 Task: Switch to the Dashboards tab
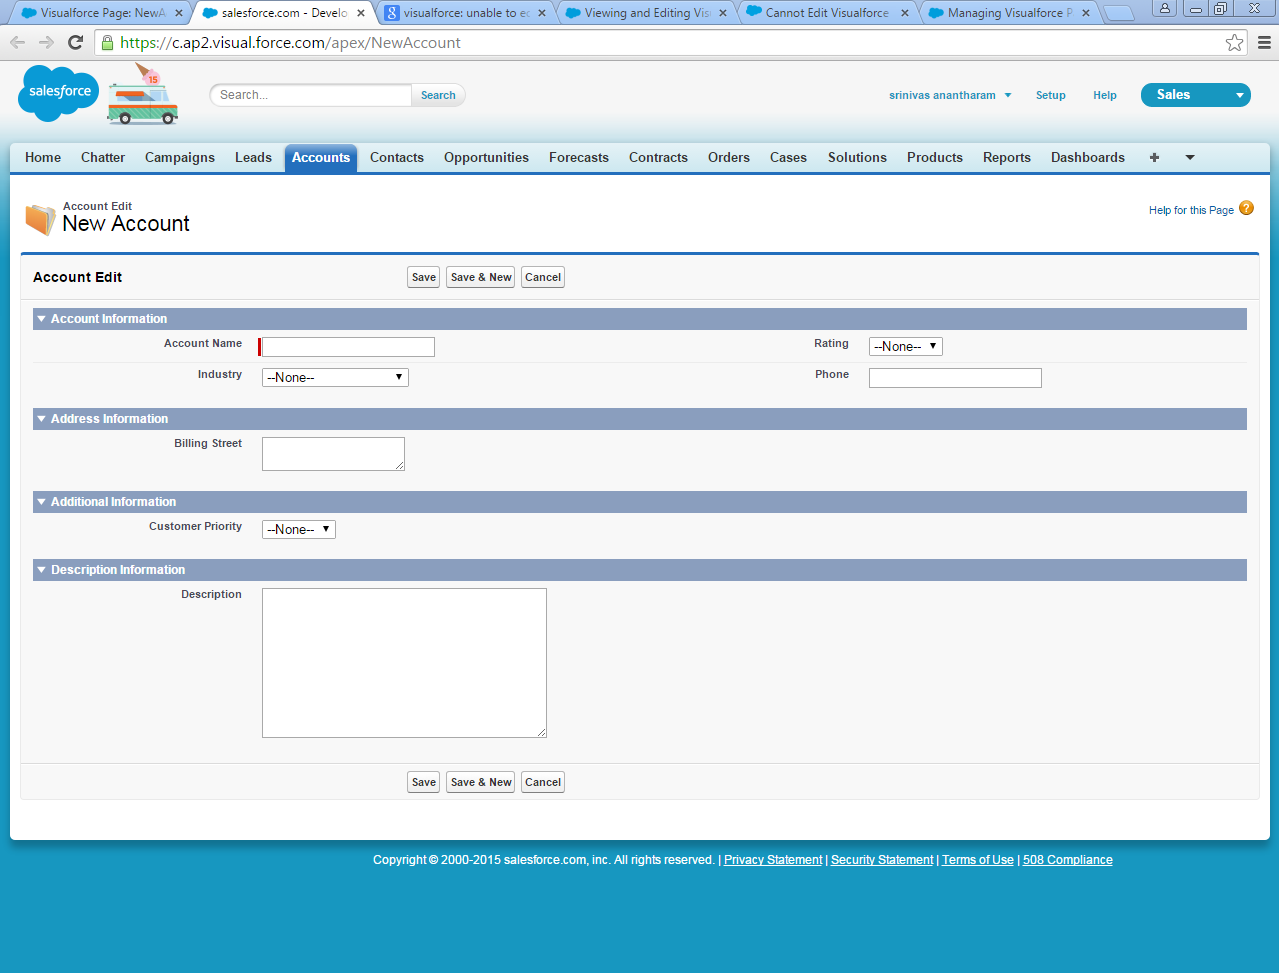click(1088, 158)
